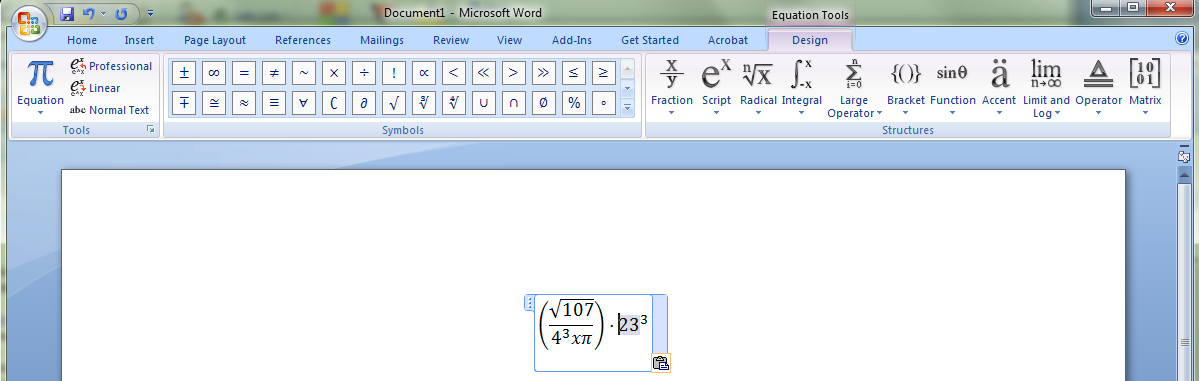This screenshot has height=381, width=1199.
Task: Insert the proportional-to symbol
Action: [424, 73]
